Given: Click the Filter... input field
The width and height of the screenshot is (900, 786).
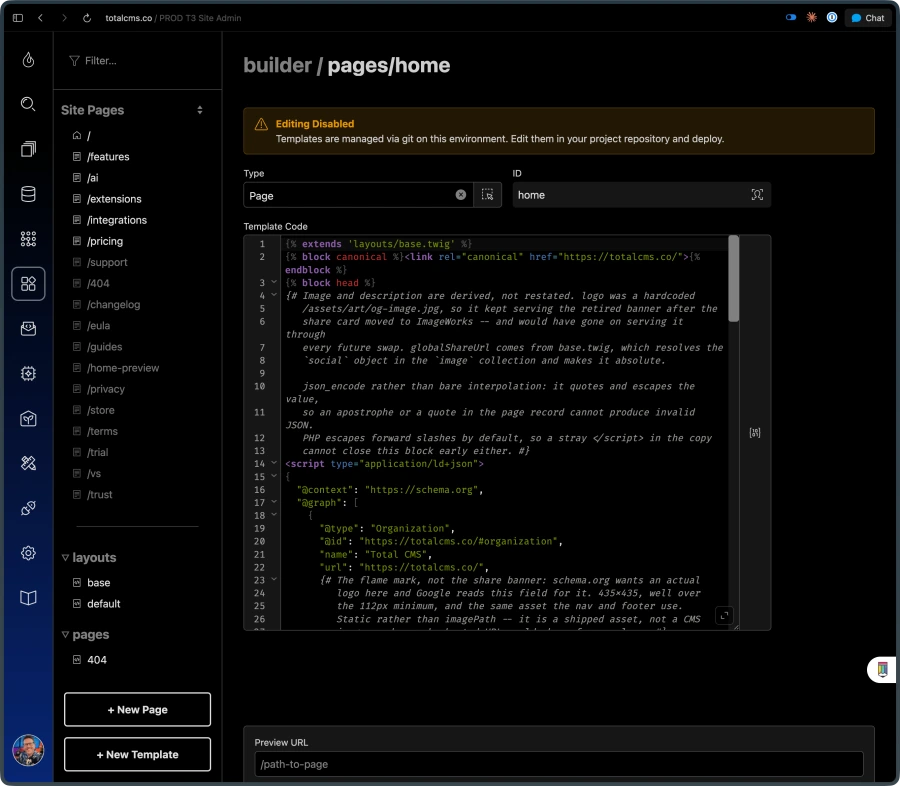Looking at the screenshot, I should [x=138, y=61].
